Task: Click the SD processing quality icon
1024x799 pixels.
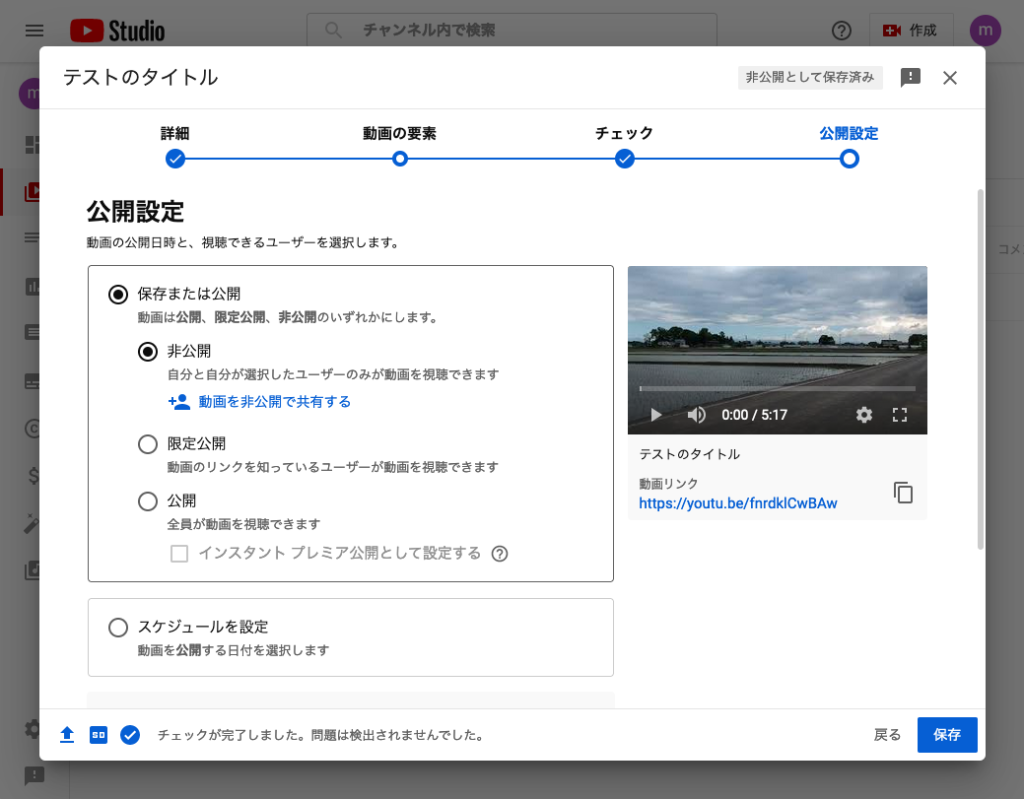Action: 98,735
